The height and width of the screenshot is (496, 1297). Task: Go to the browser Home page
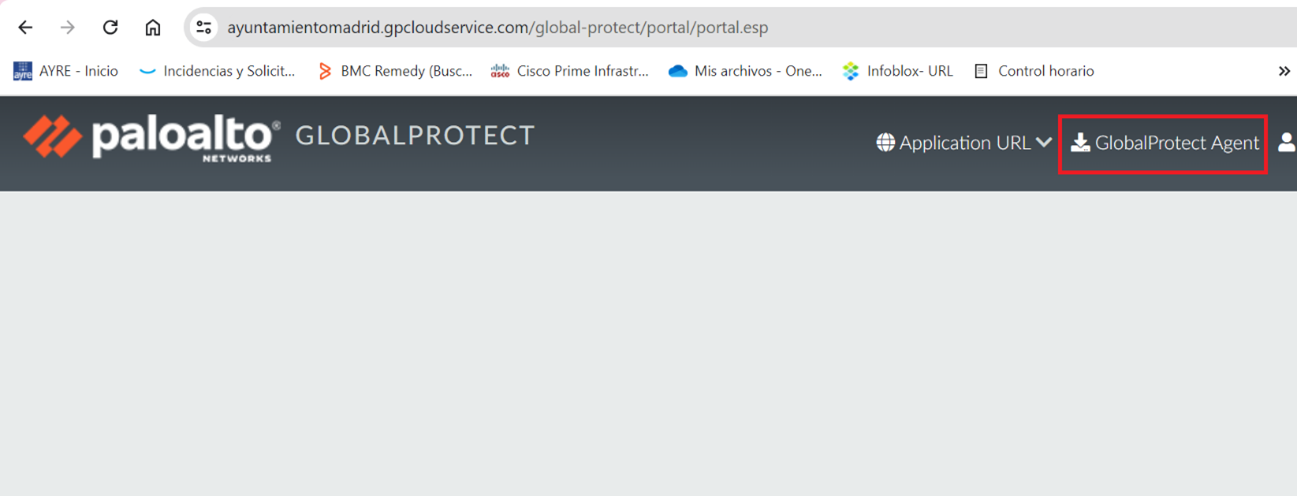coord(152,28)
